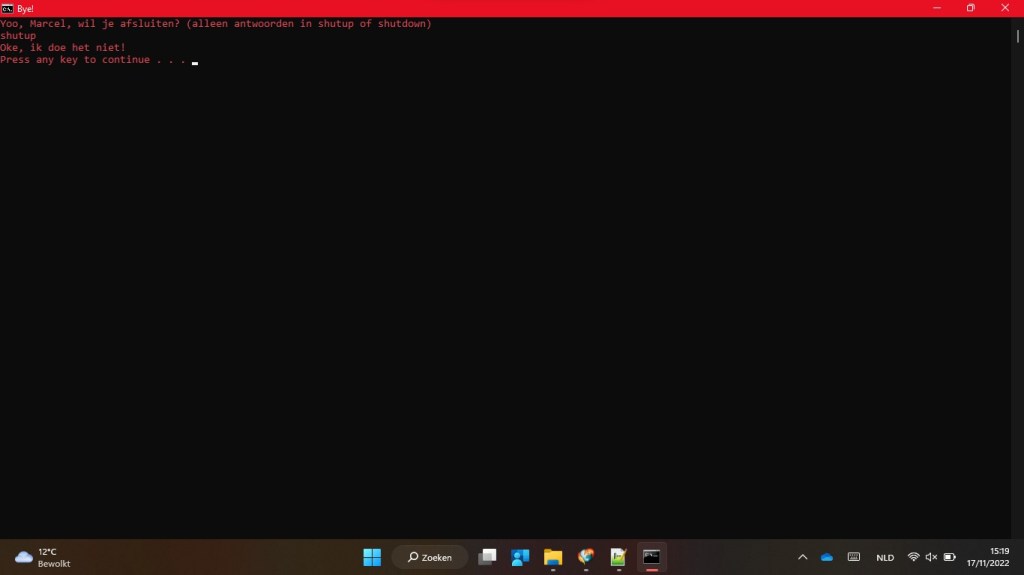Screen dimensions: 1024x575
Task: Open the Windows Start menu
Action: 372,557
